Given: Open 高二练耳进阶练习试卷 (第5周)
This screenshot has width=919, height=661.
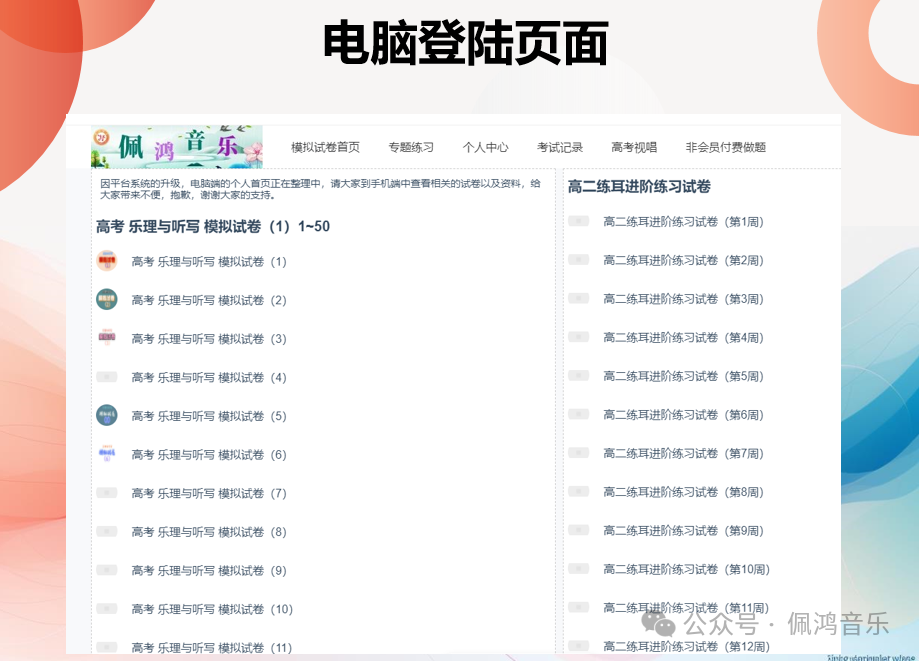Looking at the screenshot, I should pos(683,376).
